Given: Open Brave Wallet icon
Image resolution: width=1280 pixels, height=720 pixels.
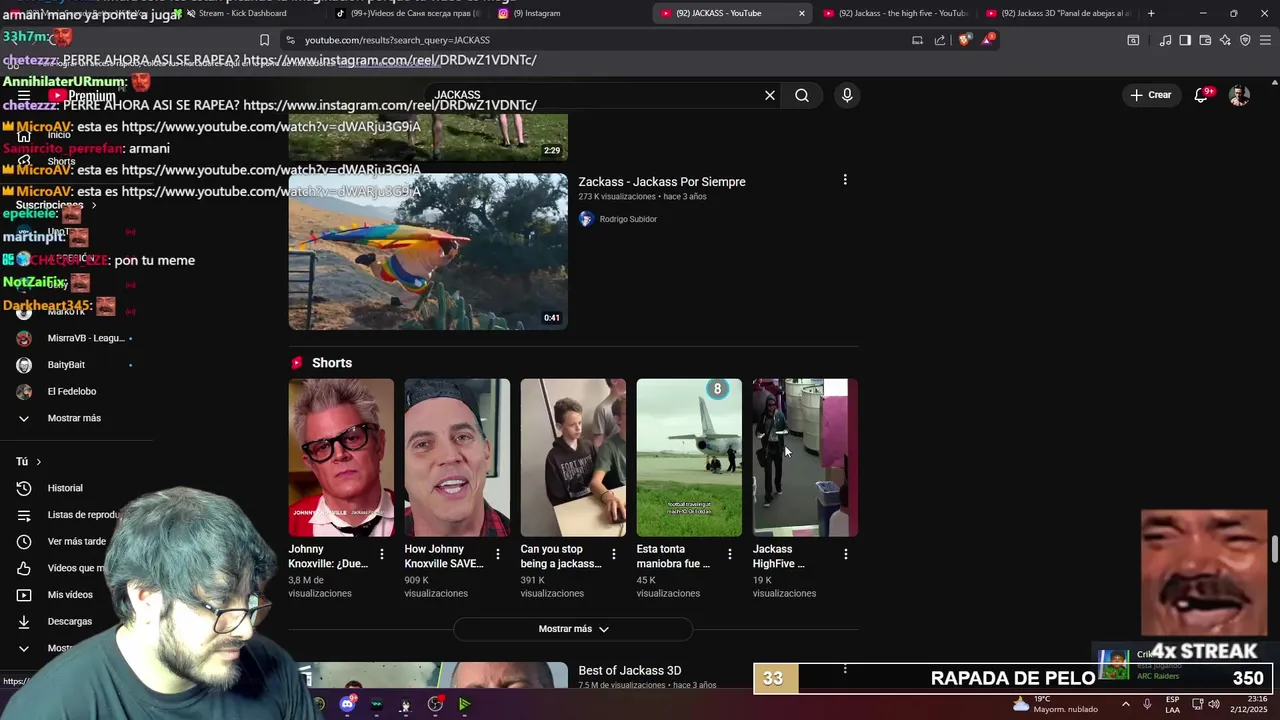Looking at the screenshot, I should 1205,40.
